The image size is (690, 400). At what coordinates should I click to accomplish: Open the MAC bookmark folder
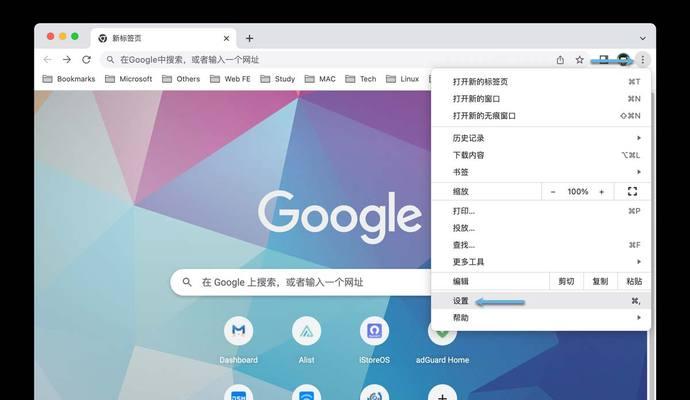(320, 79)
